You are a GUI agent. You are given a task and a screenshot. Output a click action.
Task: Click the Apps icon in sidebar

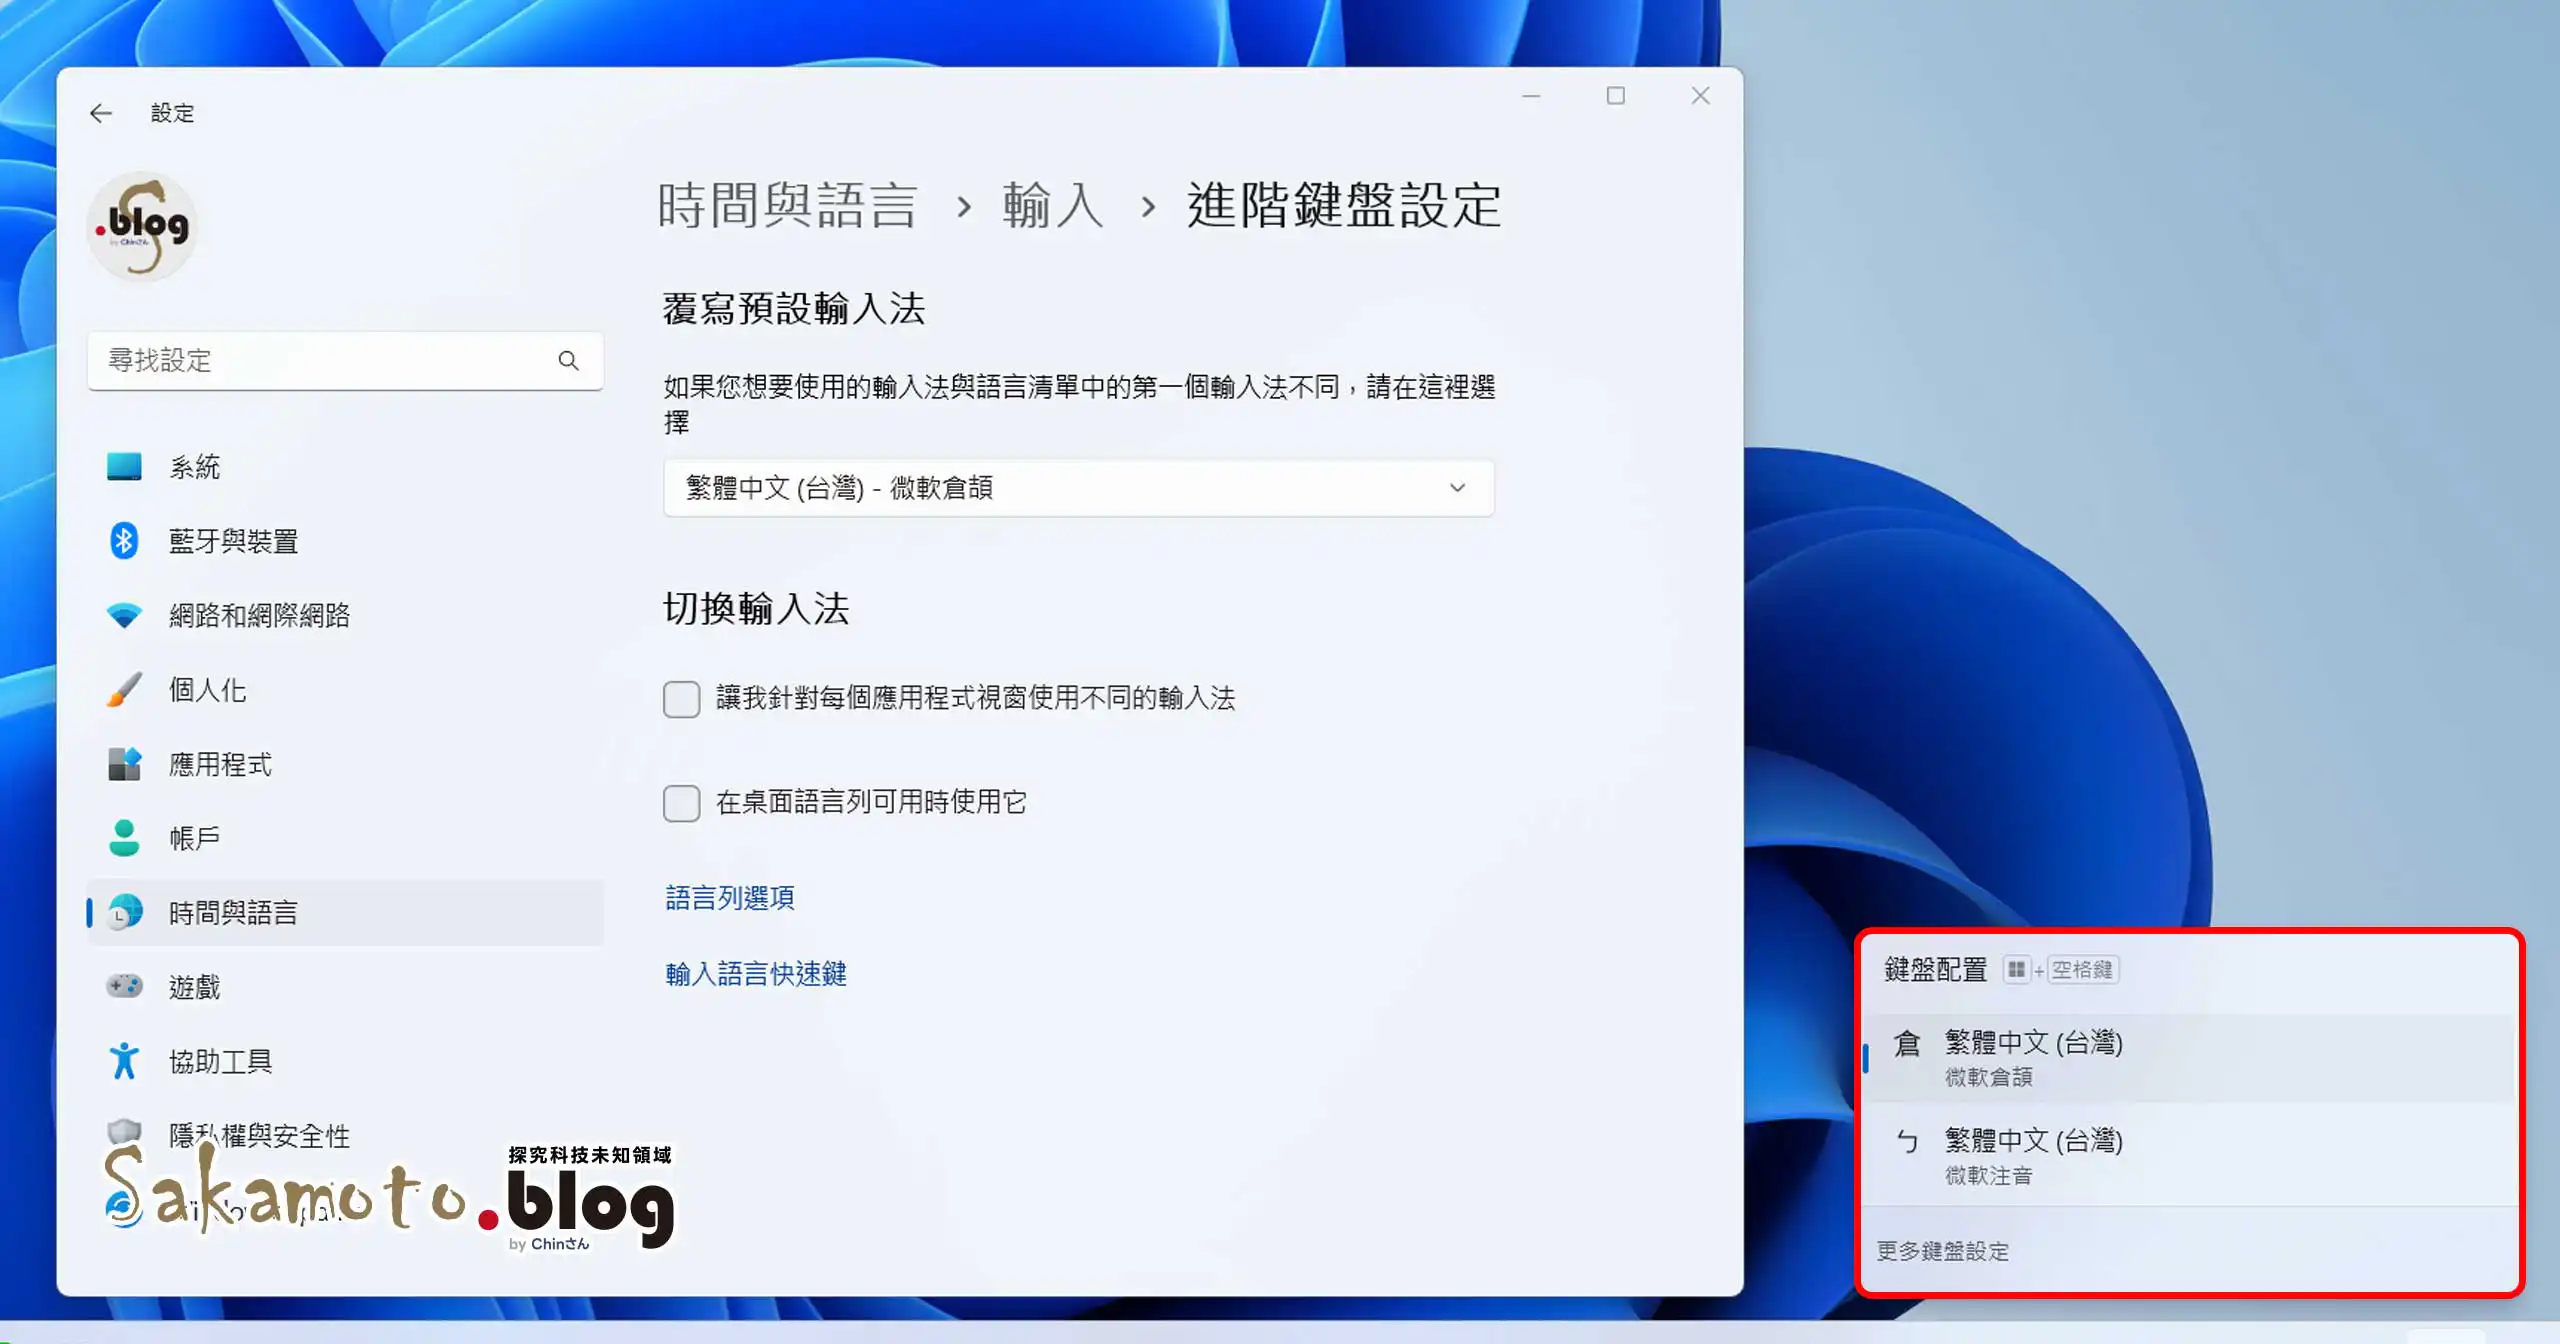tap(124, 764)
